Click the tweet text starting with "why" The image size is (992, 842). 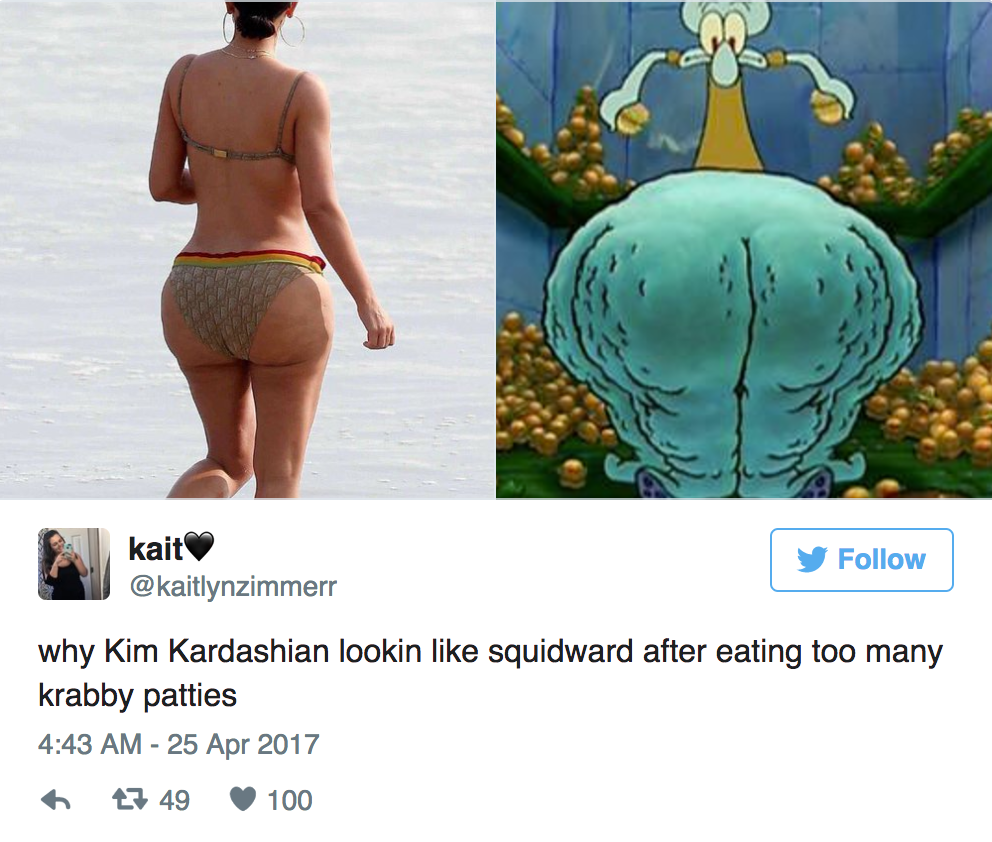coord(490,674)
